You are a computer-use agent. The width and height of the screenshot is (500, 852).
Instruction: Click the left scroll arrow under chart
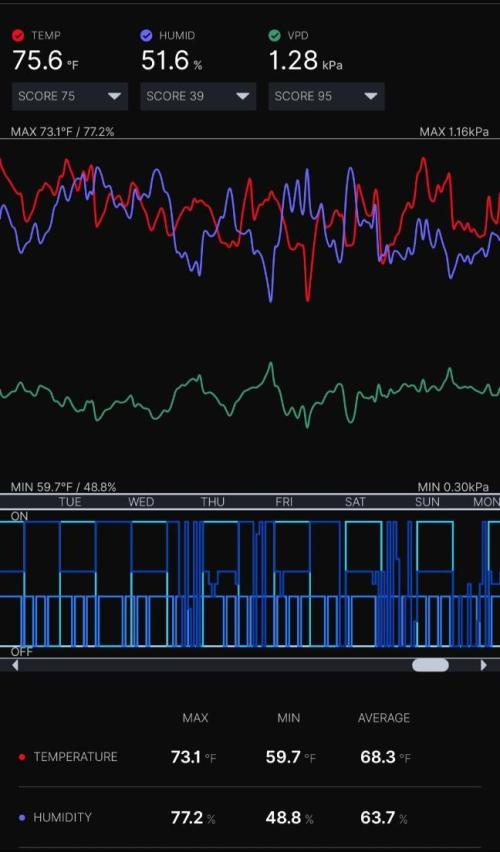click(15, 665)
